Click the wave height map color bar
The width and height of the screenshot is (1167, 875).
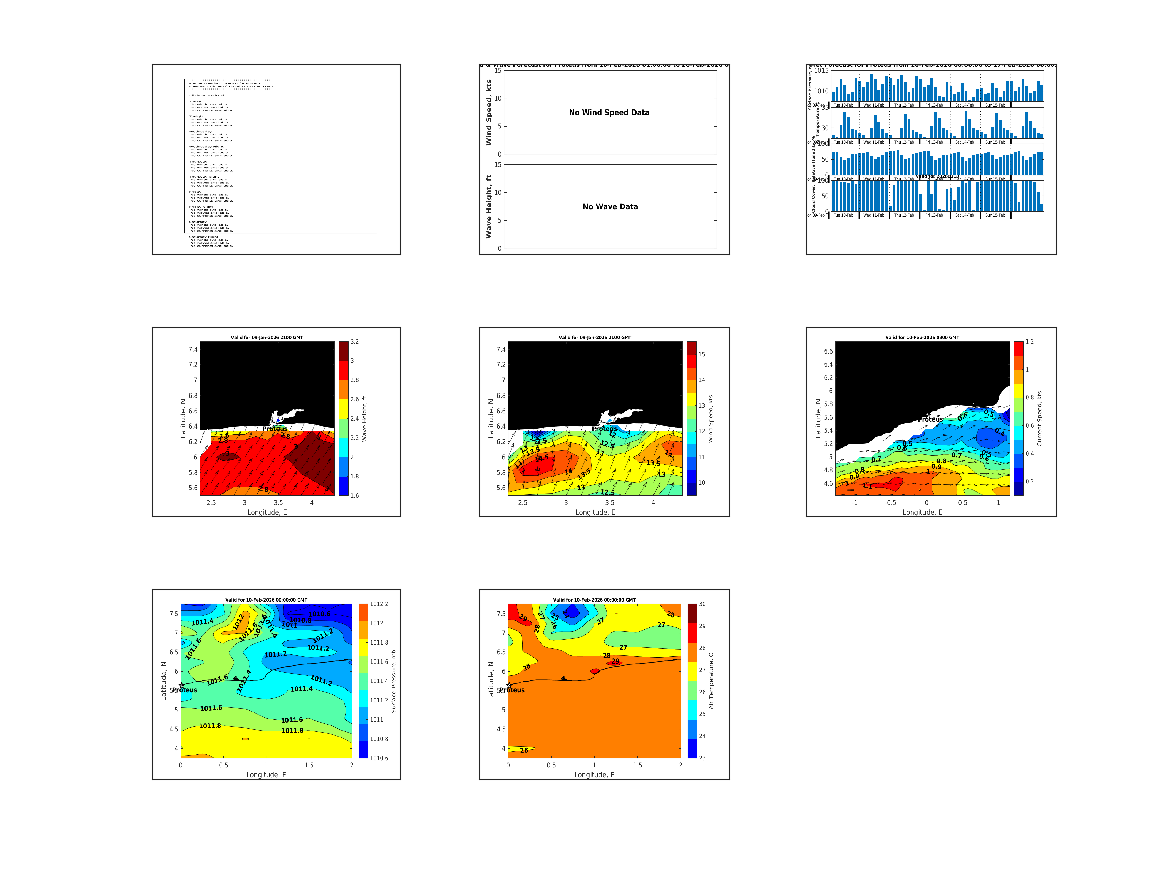click(x=343, y=418)
